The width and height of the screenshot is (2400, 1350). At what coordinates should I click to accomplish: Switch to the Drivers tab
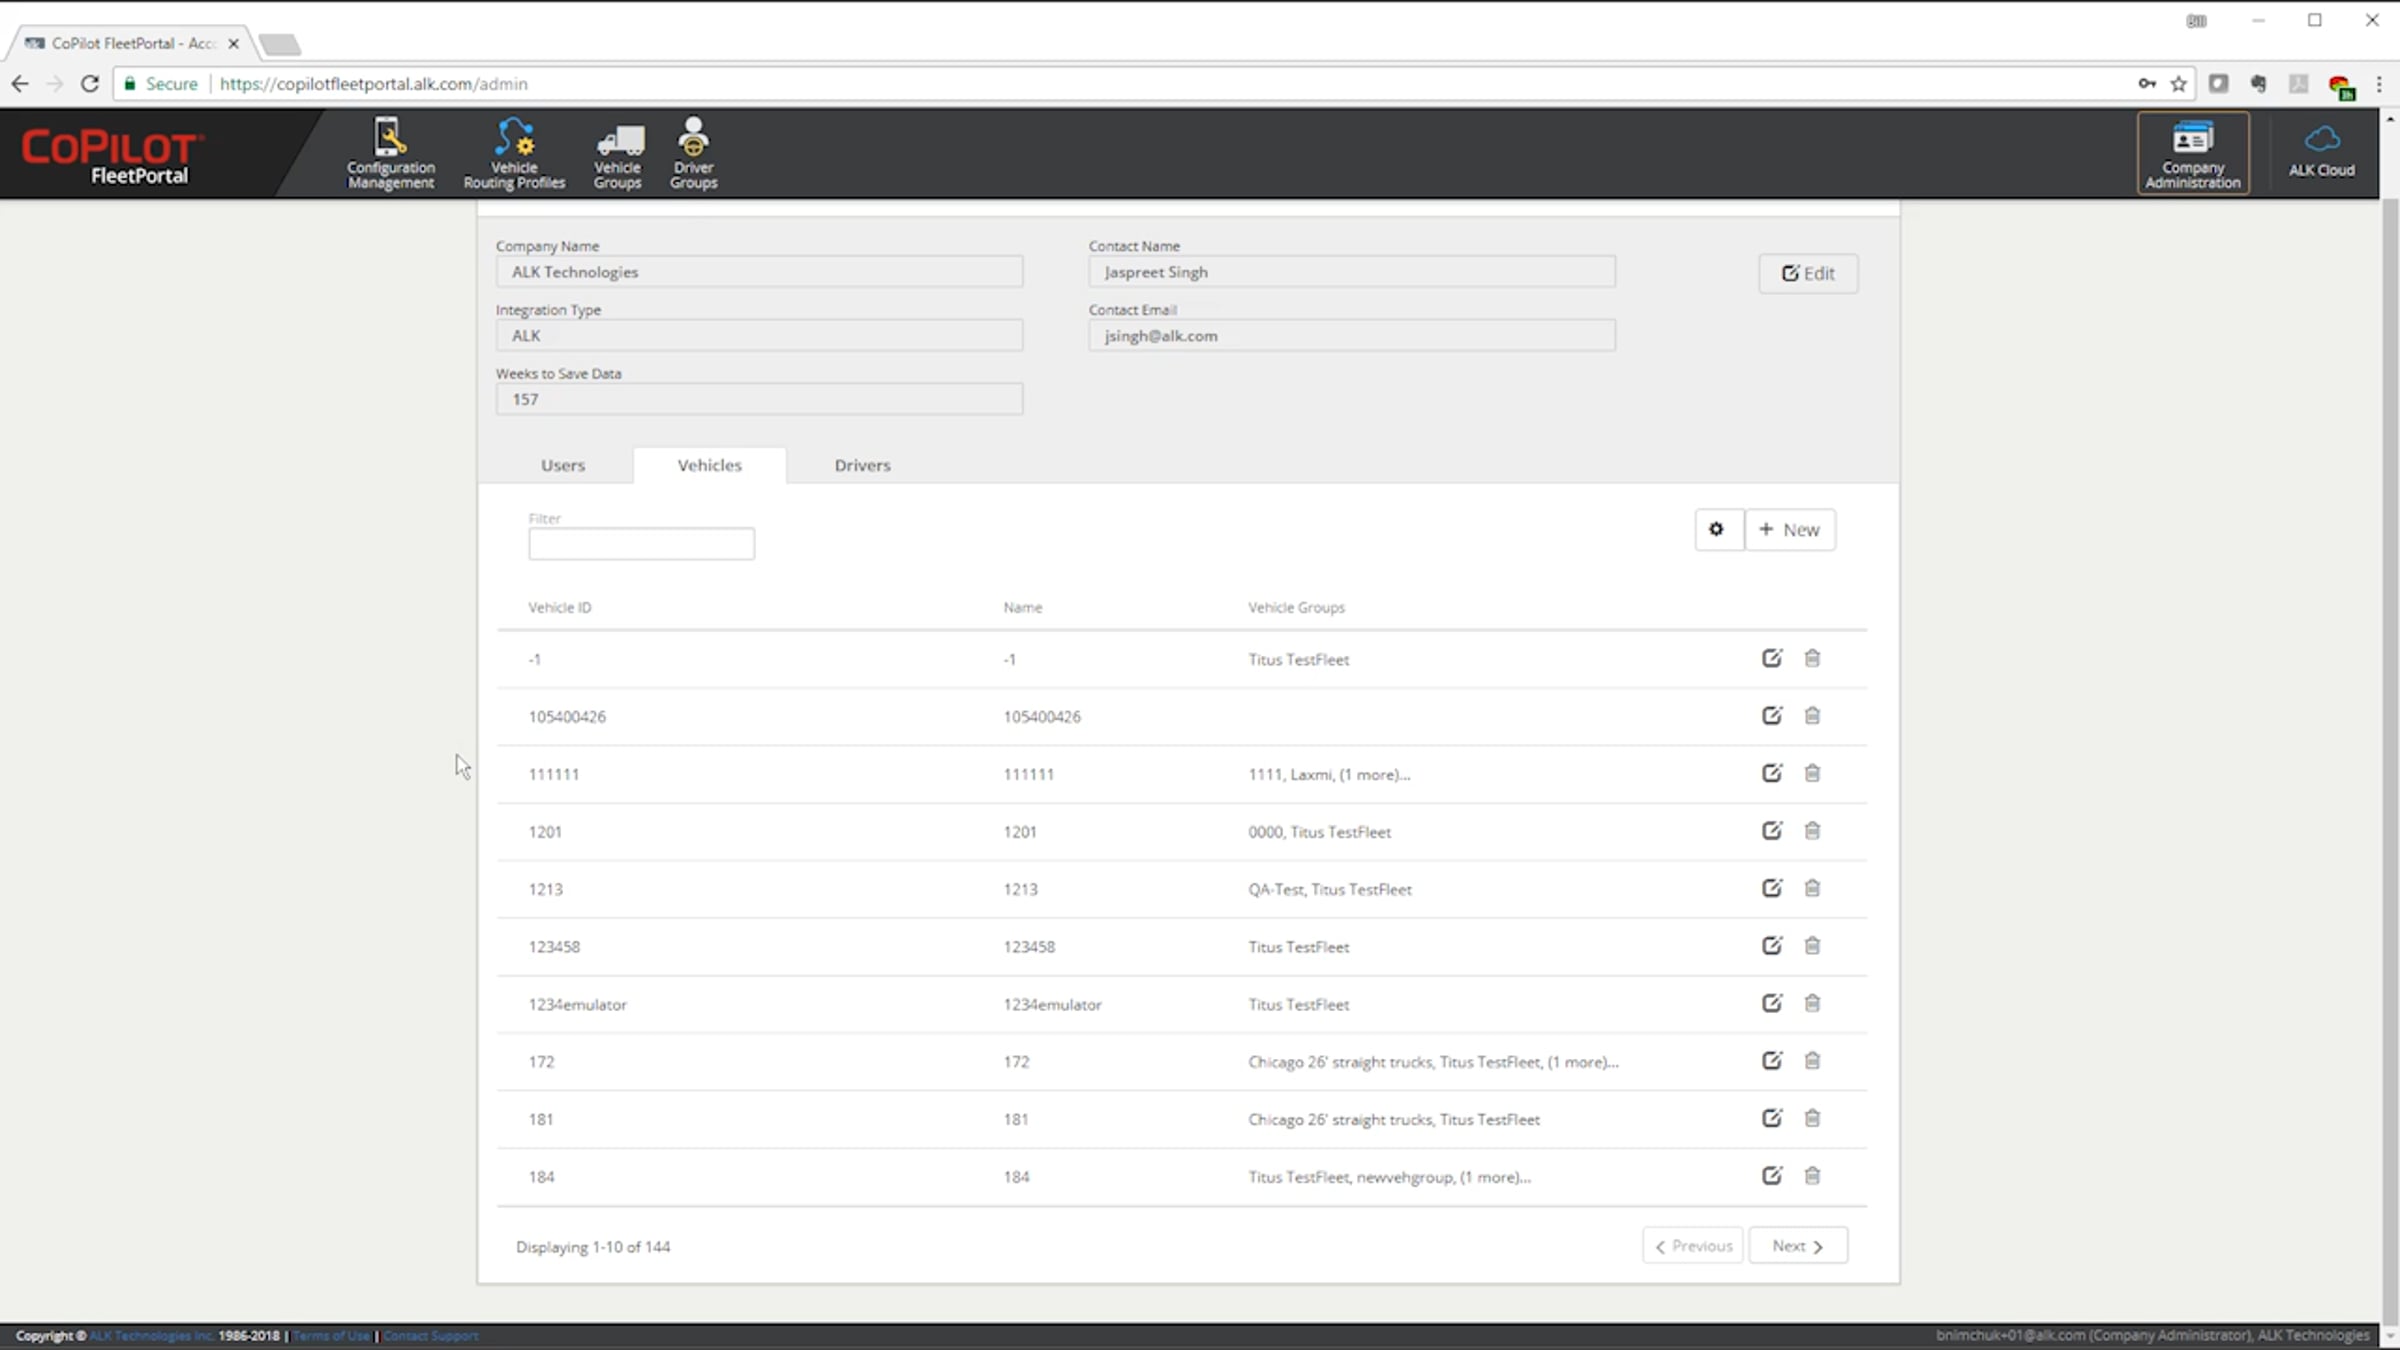(x=862, y=465)
